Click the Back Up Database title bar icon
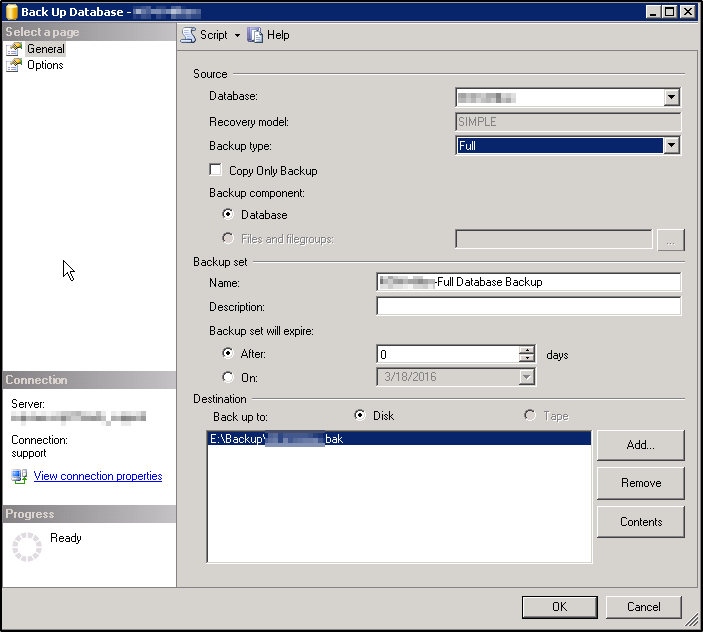This screenshot has height=632, width=703. [x=11, y=11]
